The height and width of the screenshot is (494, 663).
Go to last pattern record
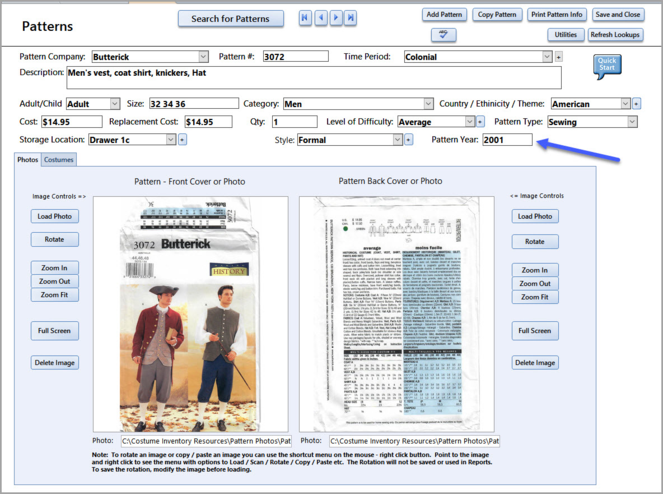pos(351,18)
